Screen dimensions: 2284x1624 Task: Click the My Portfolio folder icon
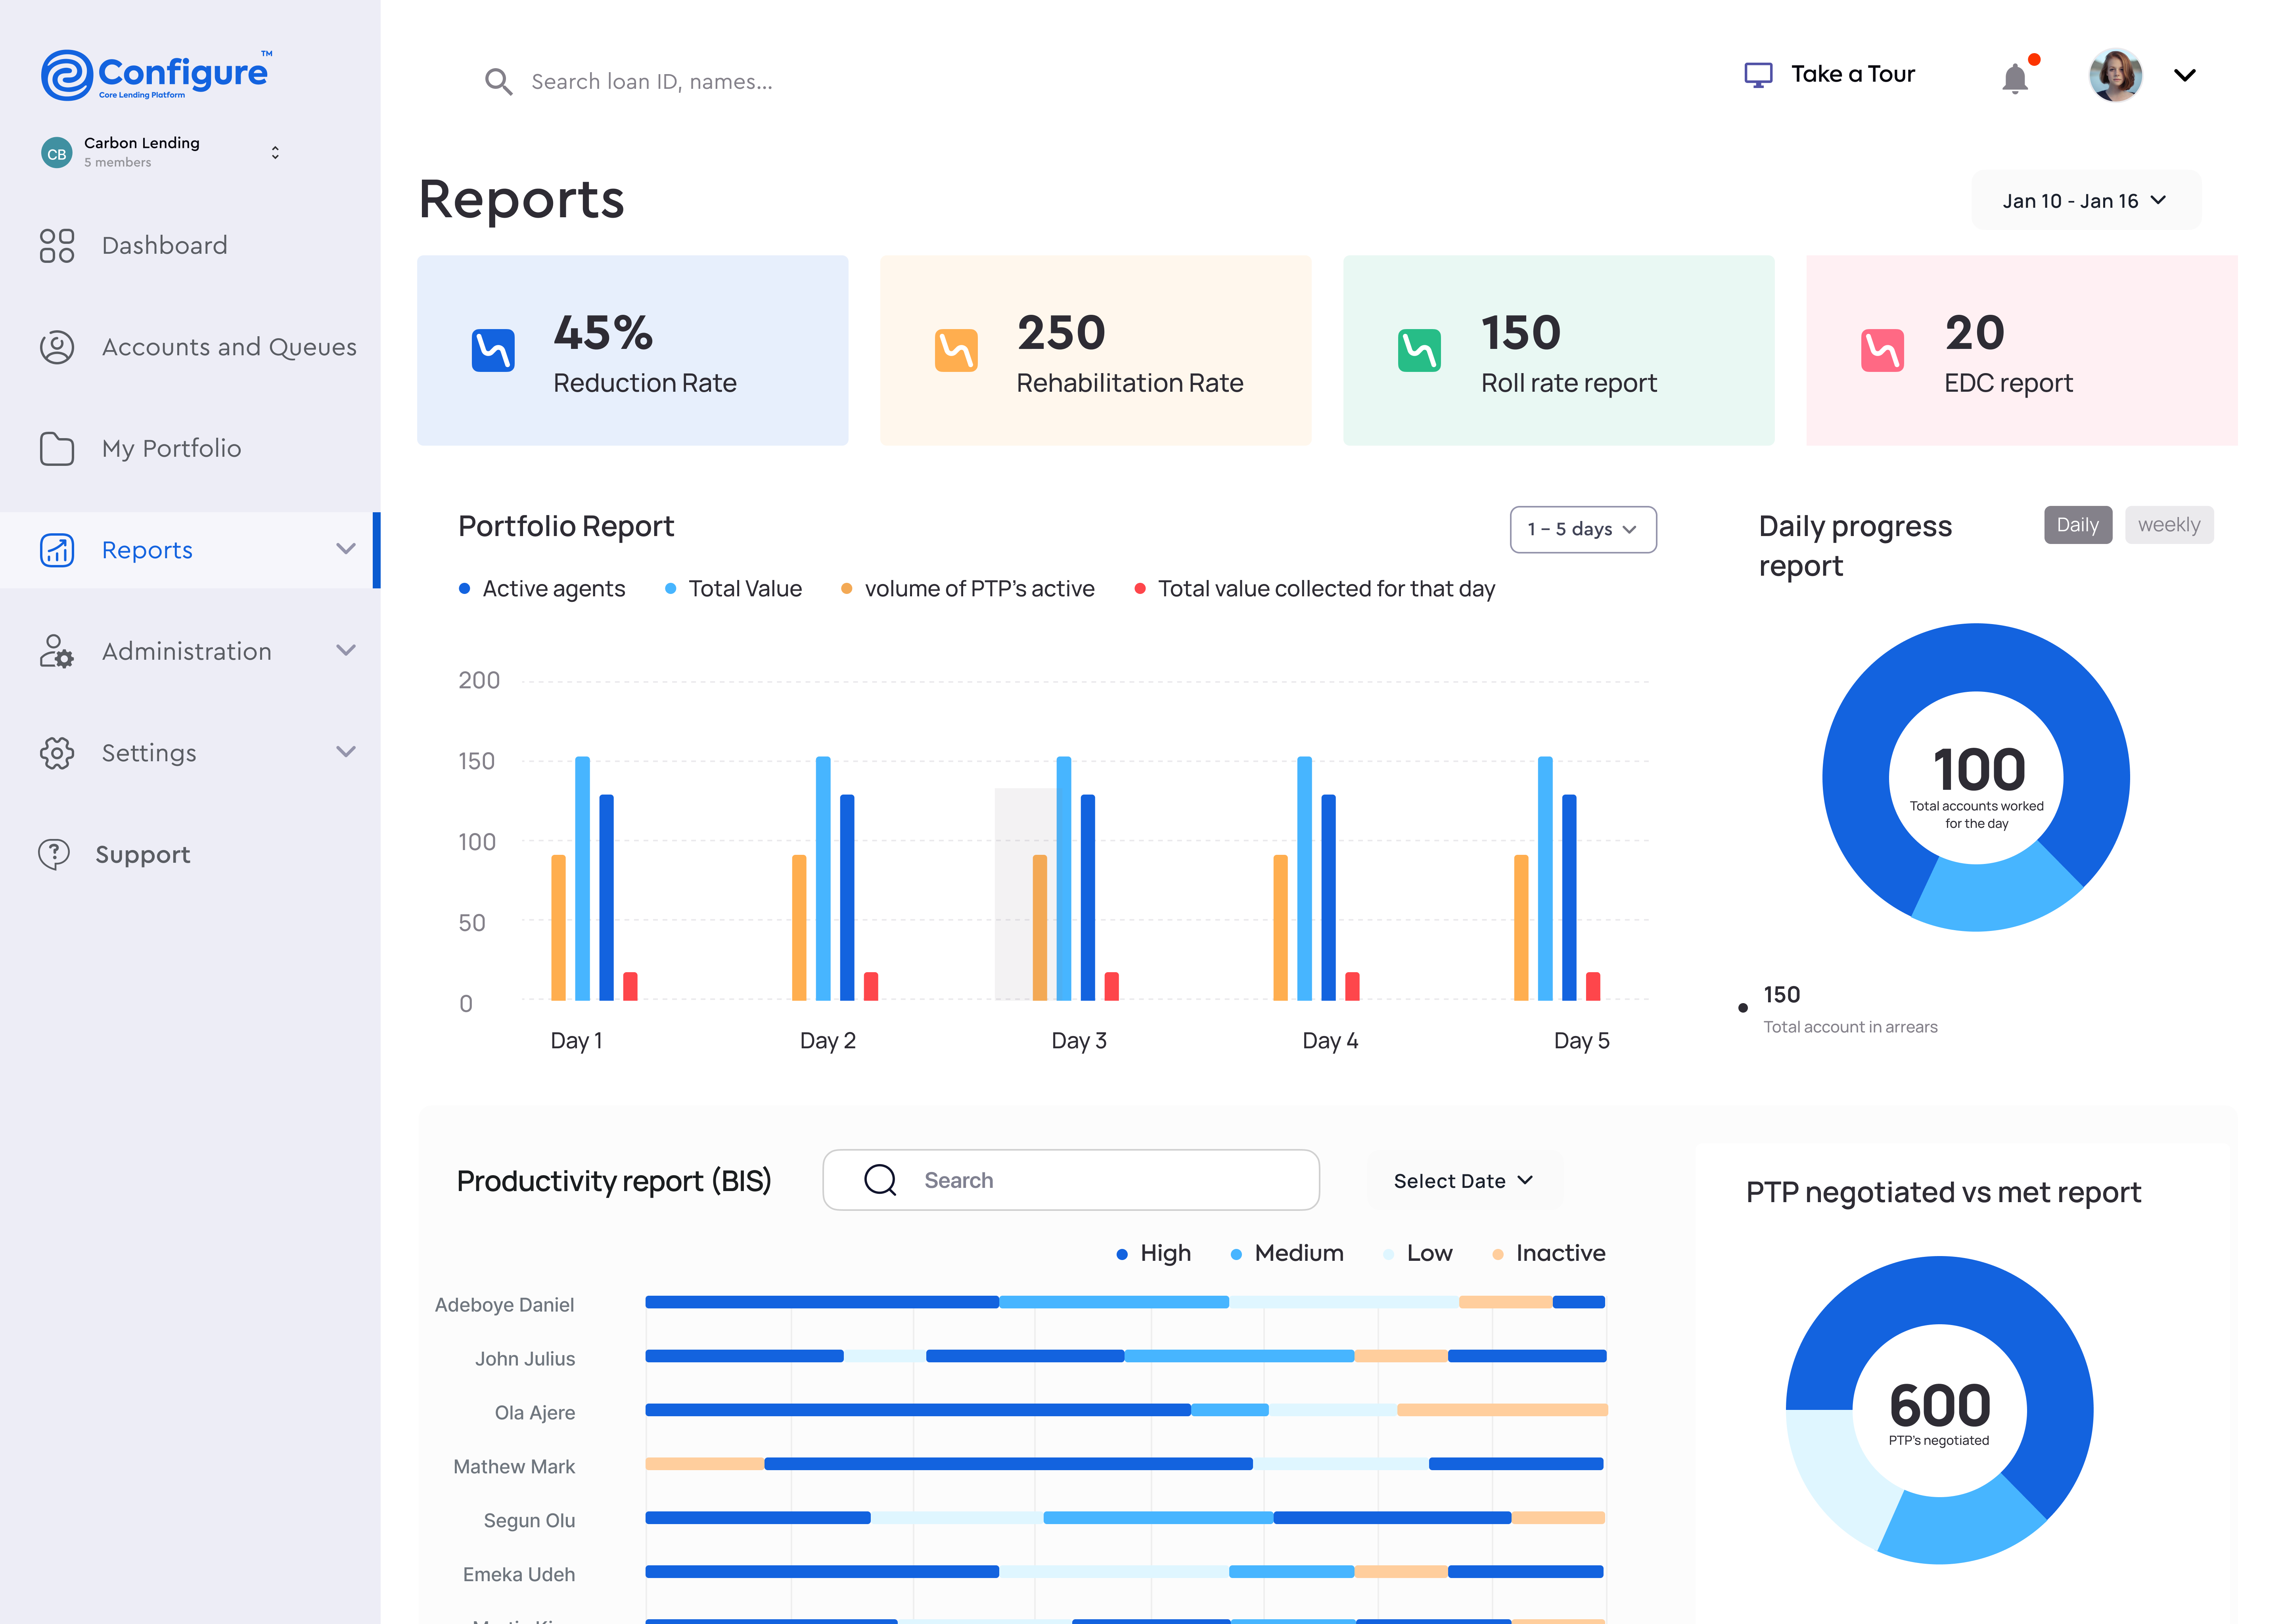click(57, 449)
